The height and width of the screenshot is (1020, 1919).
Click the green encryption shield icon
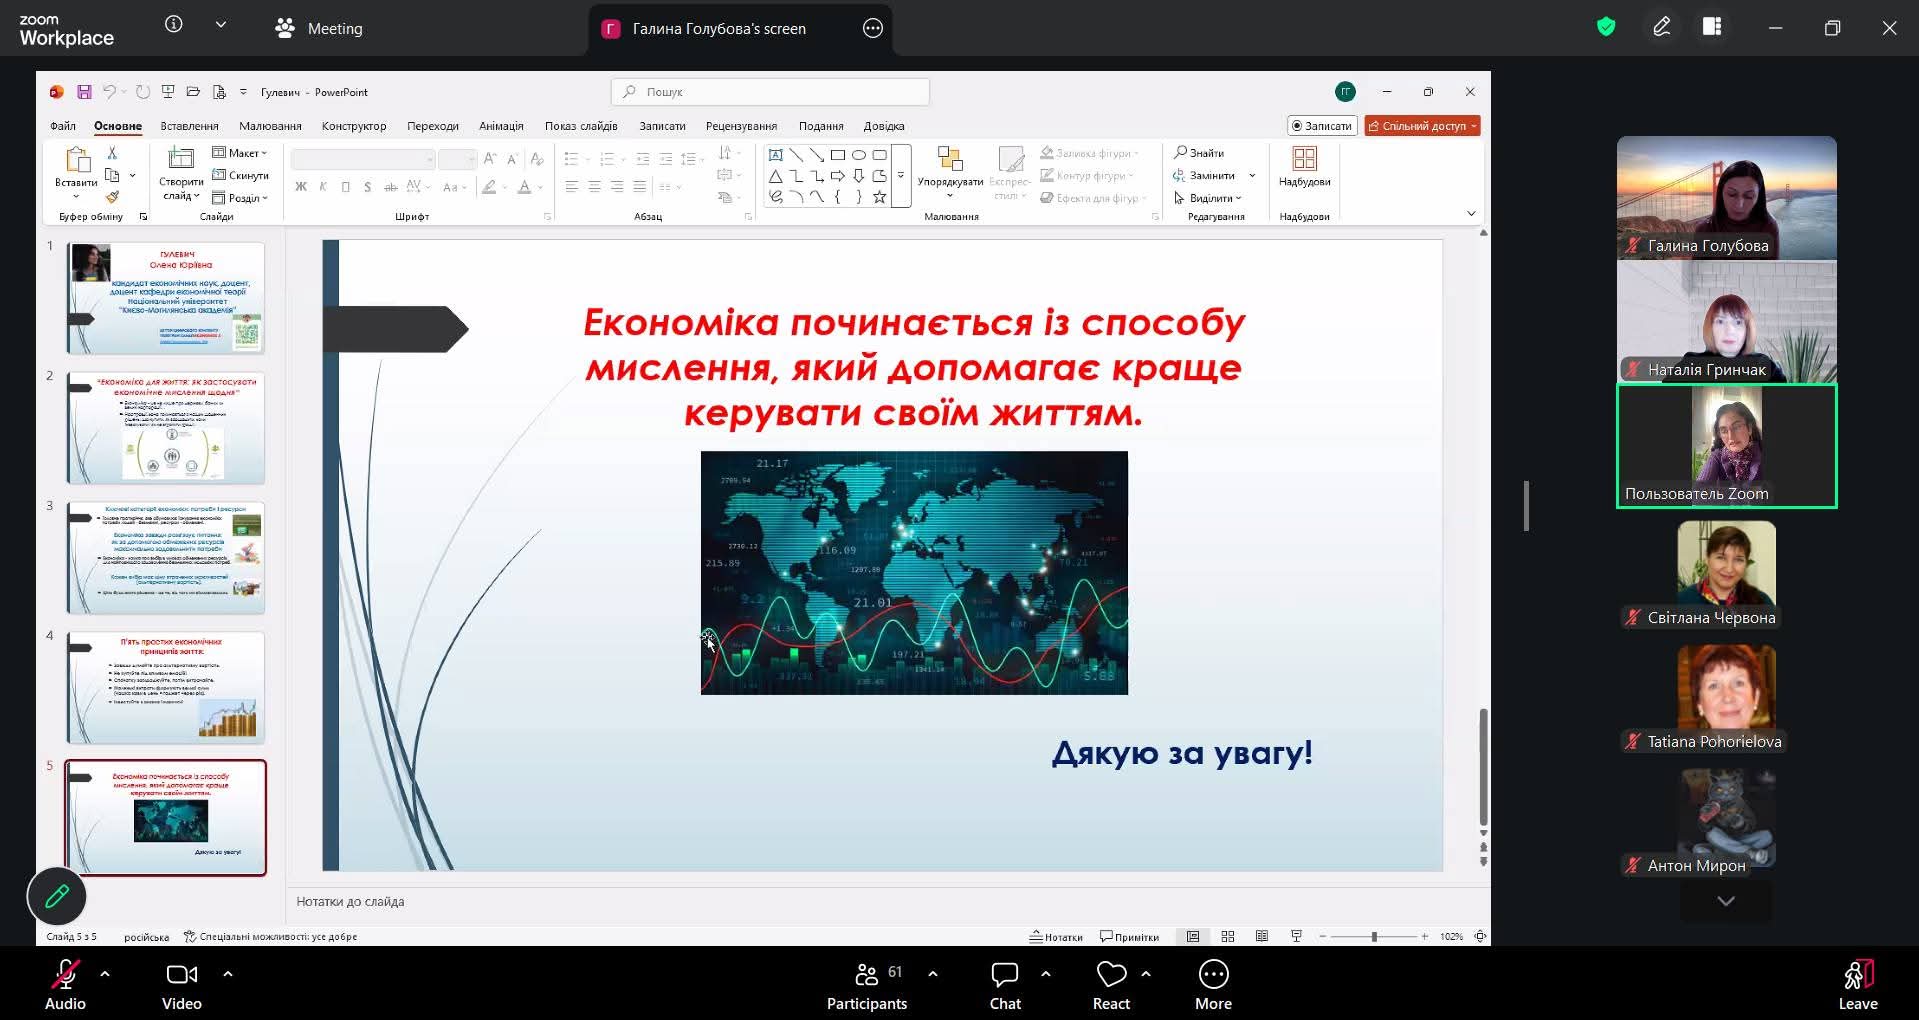pyautogui.click(x=1606, y=28)
